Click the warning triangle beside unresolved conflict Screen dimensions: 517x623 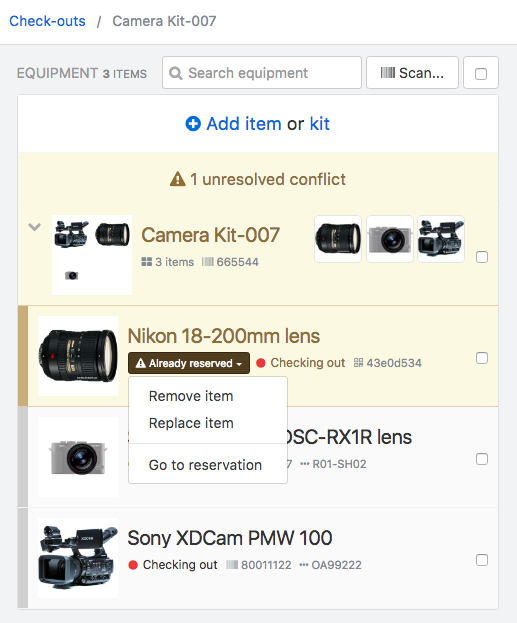(x=178, y=179)
